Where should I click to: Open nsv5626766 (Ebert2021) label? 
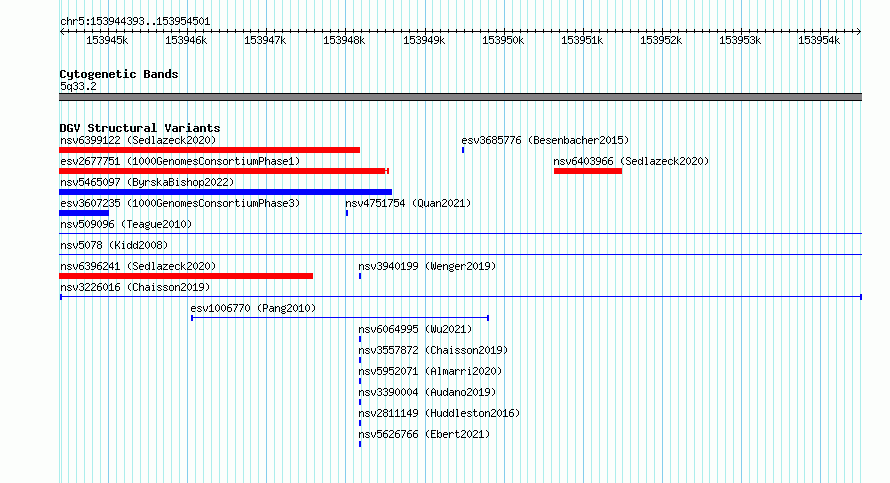(424, 434)
